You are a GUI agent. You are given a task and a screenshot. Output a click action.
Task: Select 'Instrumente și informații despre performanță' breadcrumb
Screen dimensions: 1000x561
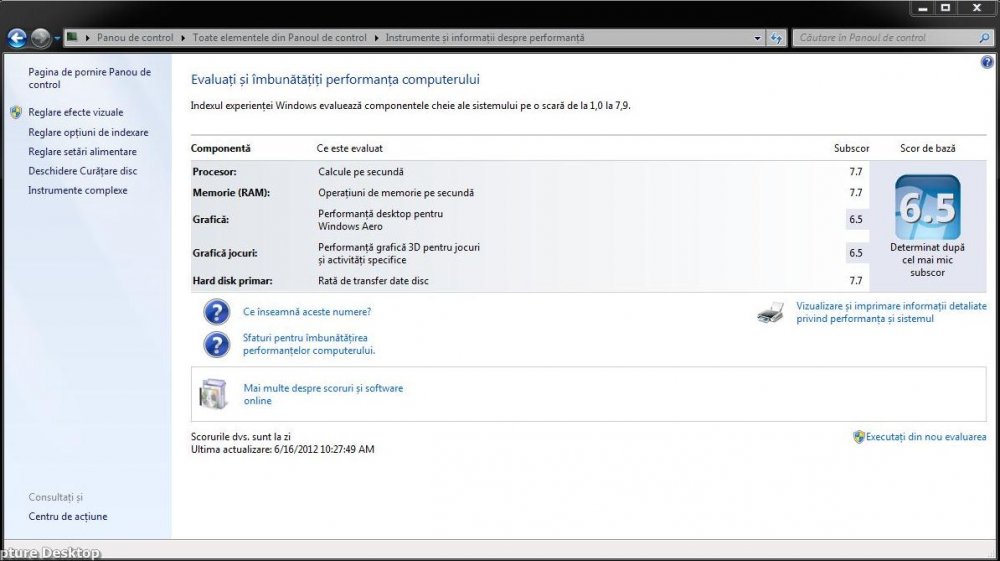485,38
